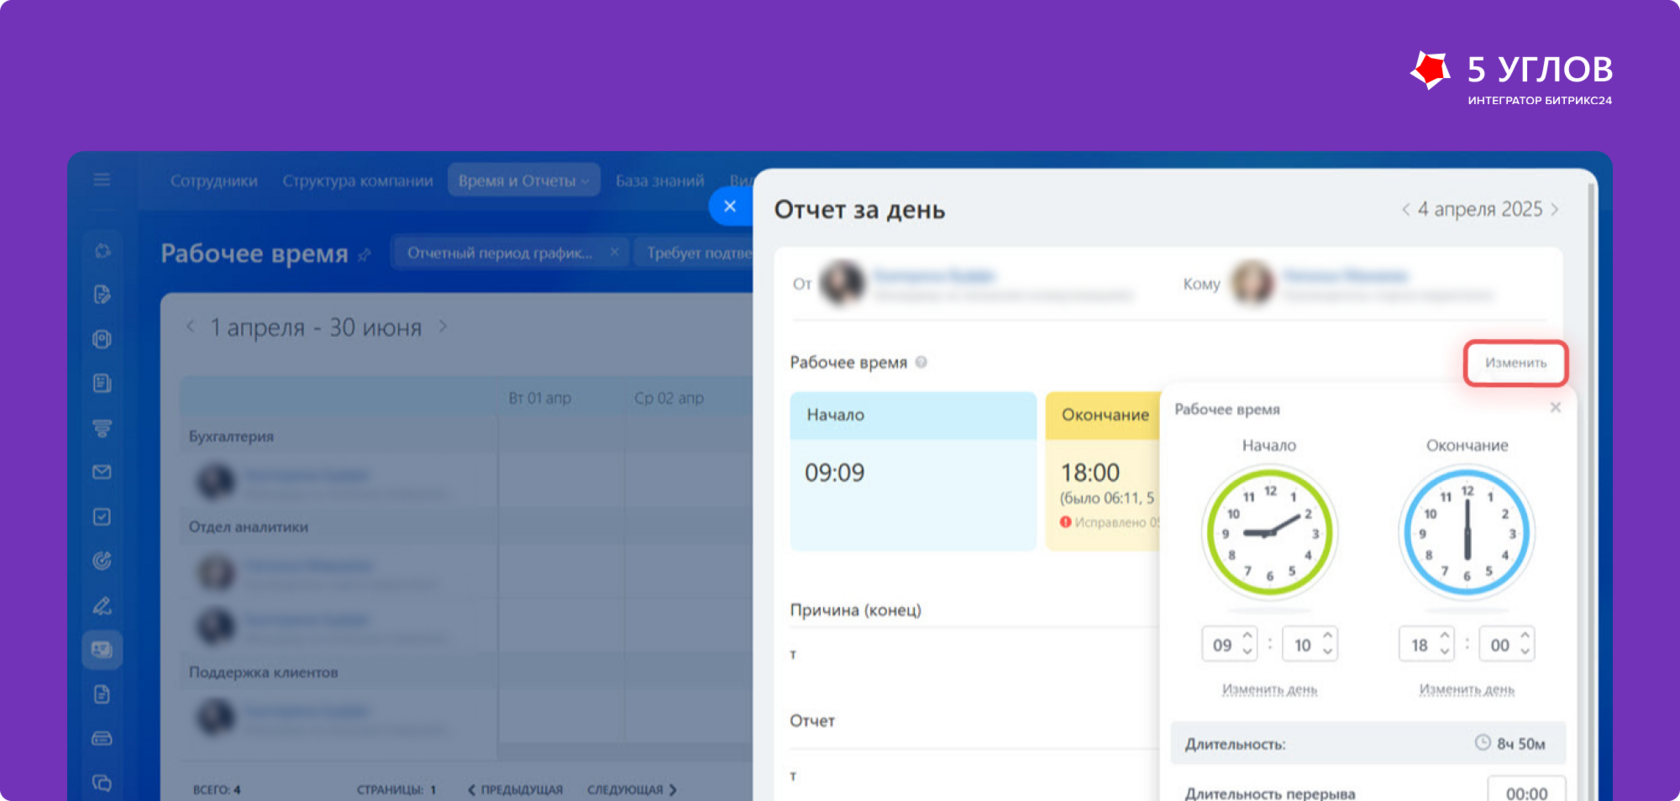This screenshot has width=1680, height=801.
Task: Click the pin icon beside the Рабочее время title
Action: coord(364,255)
